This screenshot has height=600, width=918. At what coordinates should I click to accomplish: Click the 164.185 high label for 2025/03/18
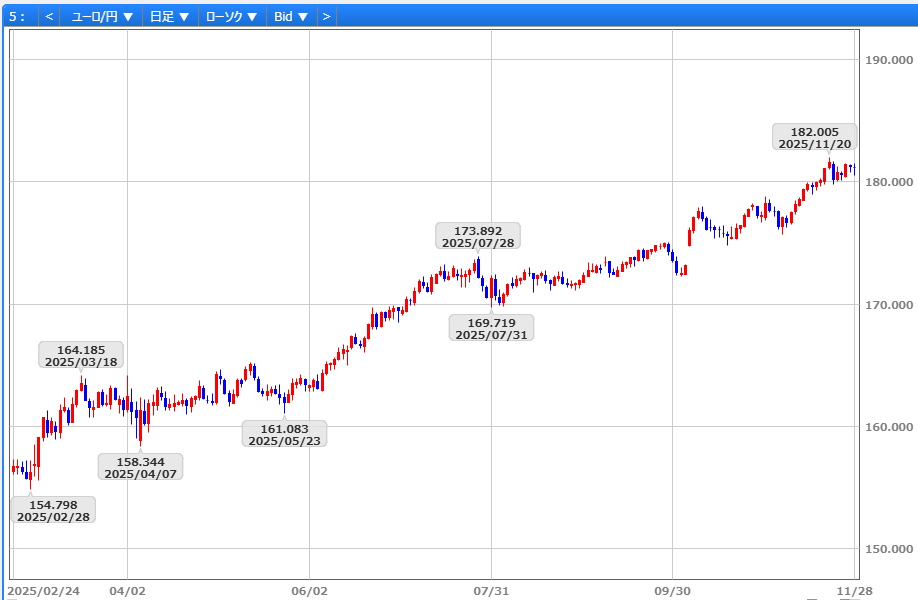81,355
